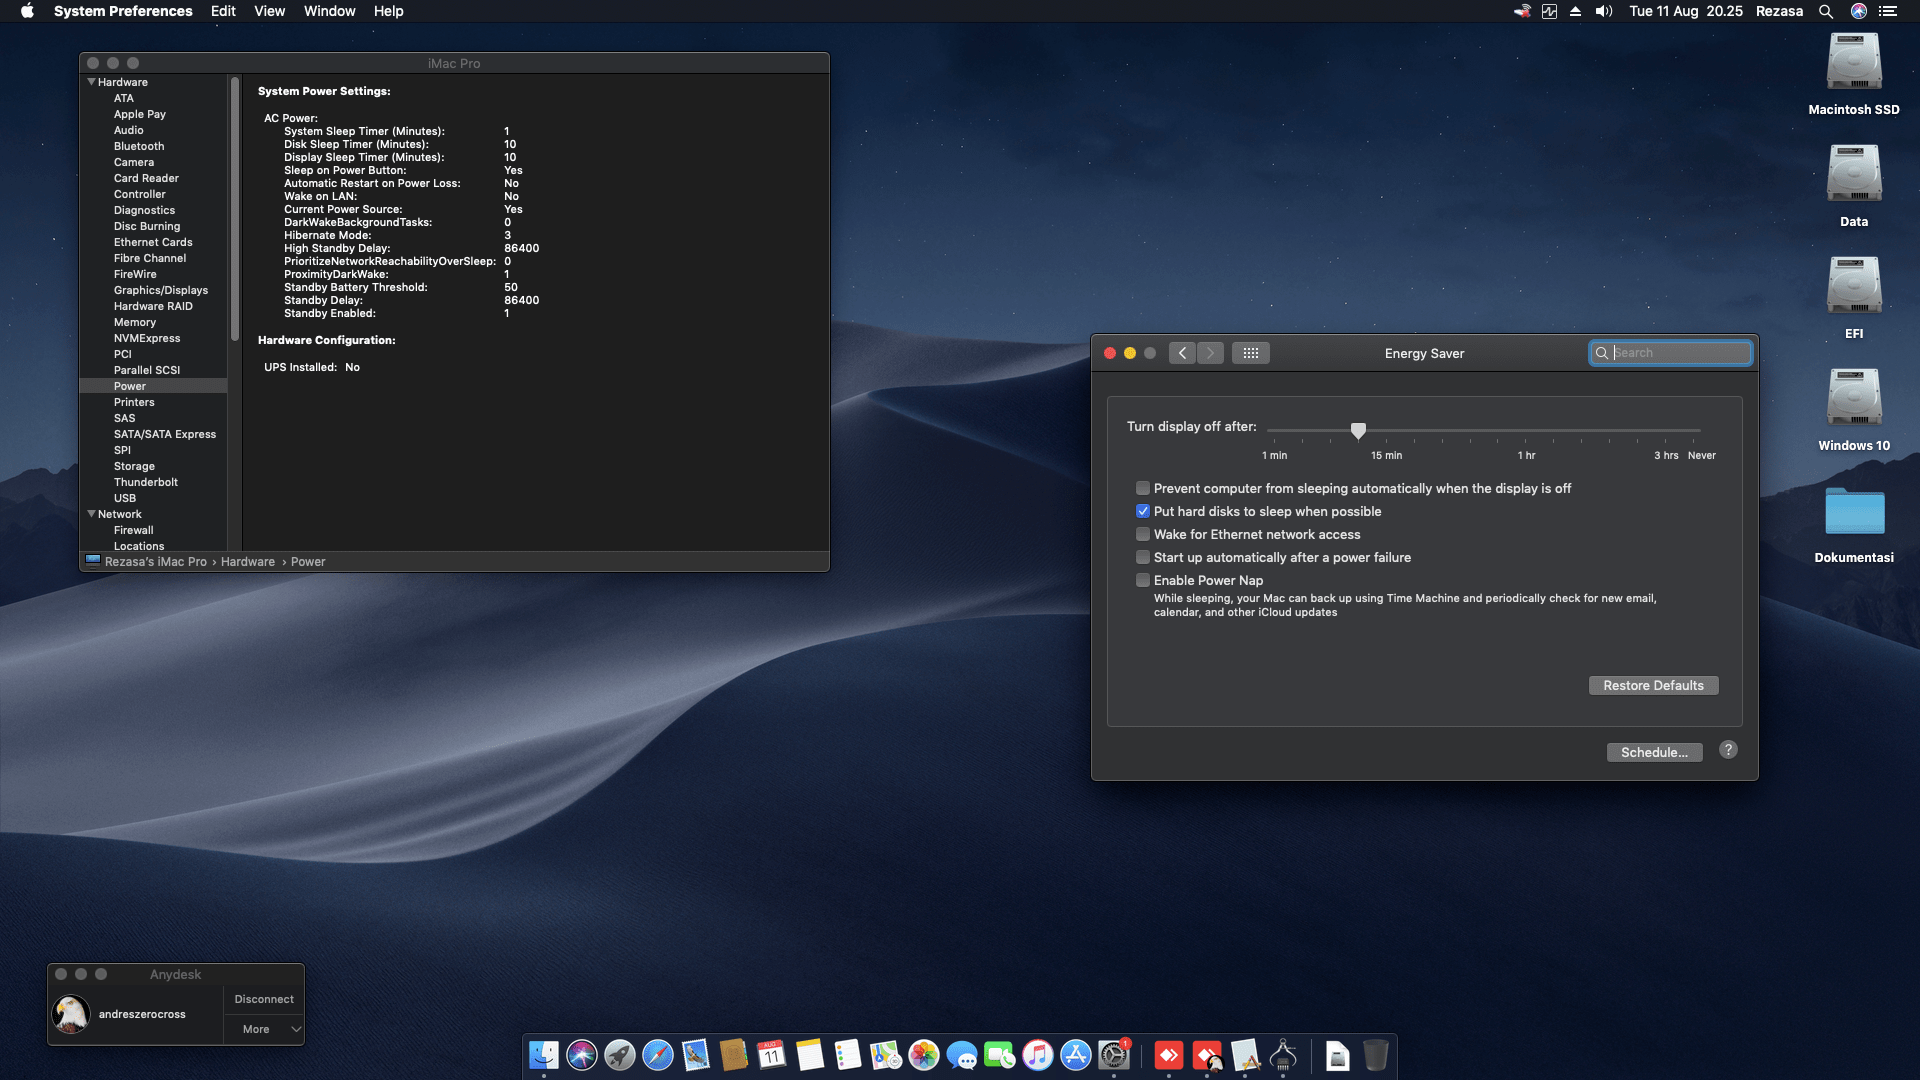The image size is (1920, 1080).
Task: Click the Restore Defaults button
Action: pos(1652,685)
